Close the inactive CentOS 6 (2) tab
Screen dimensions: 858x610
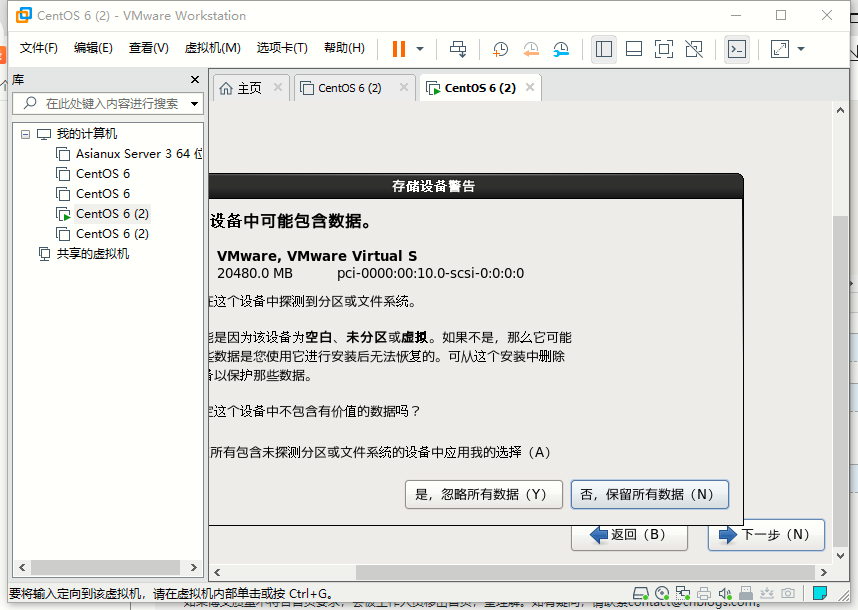(404, 87)
